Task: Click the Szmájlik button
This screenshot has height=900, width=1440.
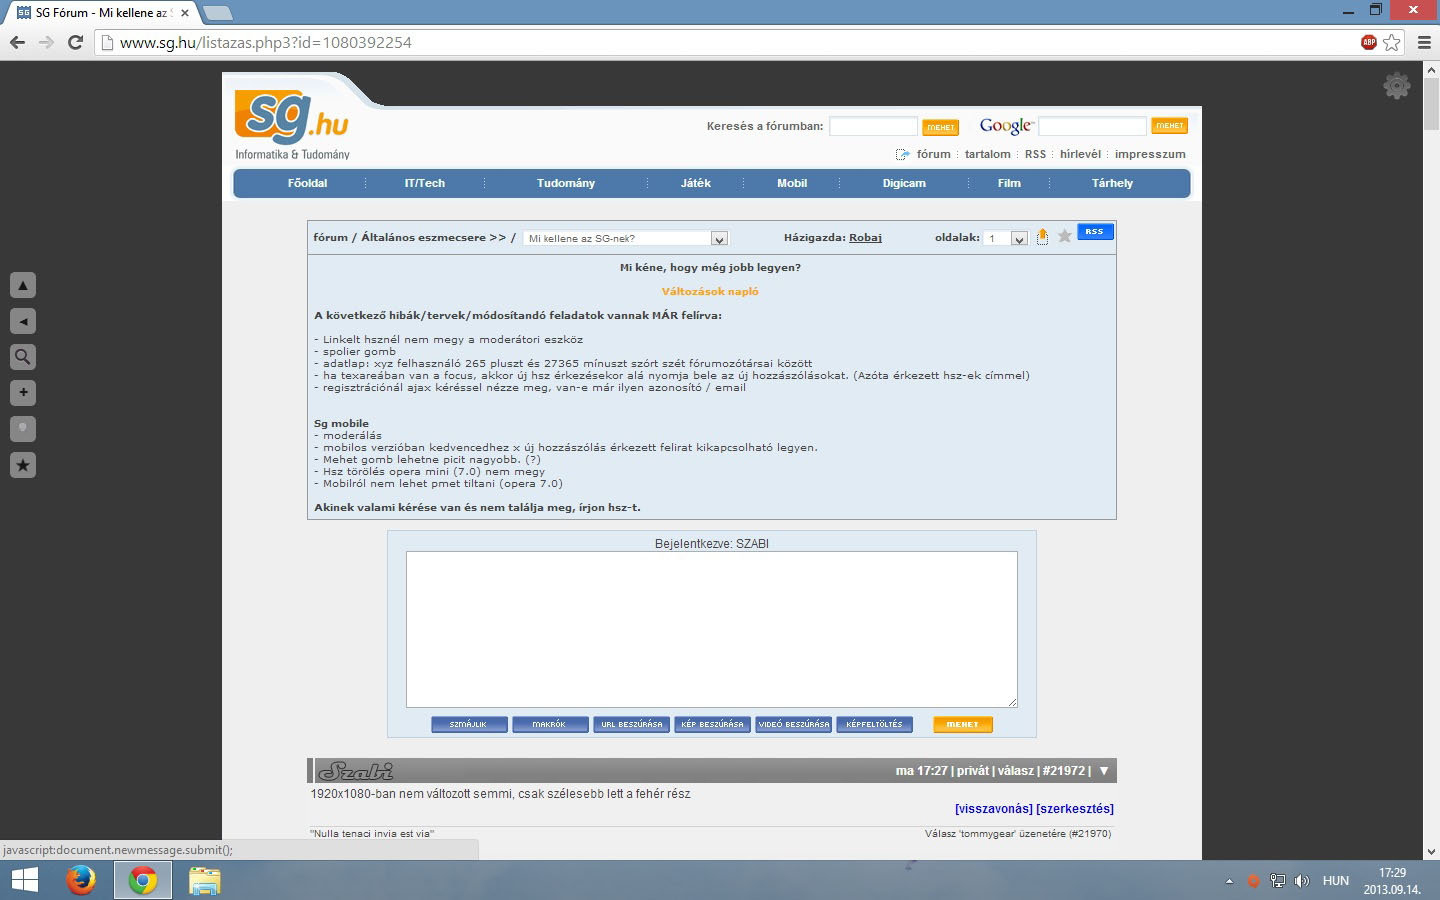Action: (468, 724)
